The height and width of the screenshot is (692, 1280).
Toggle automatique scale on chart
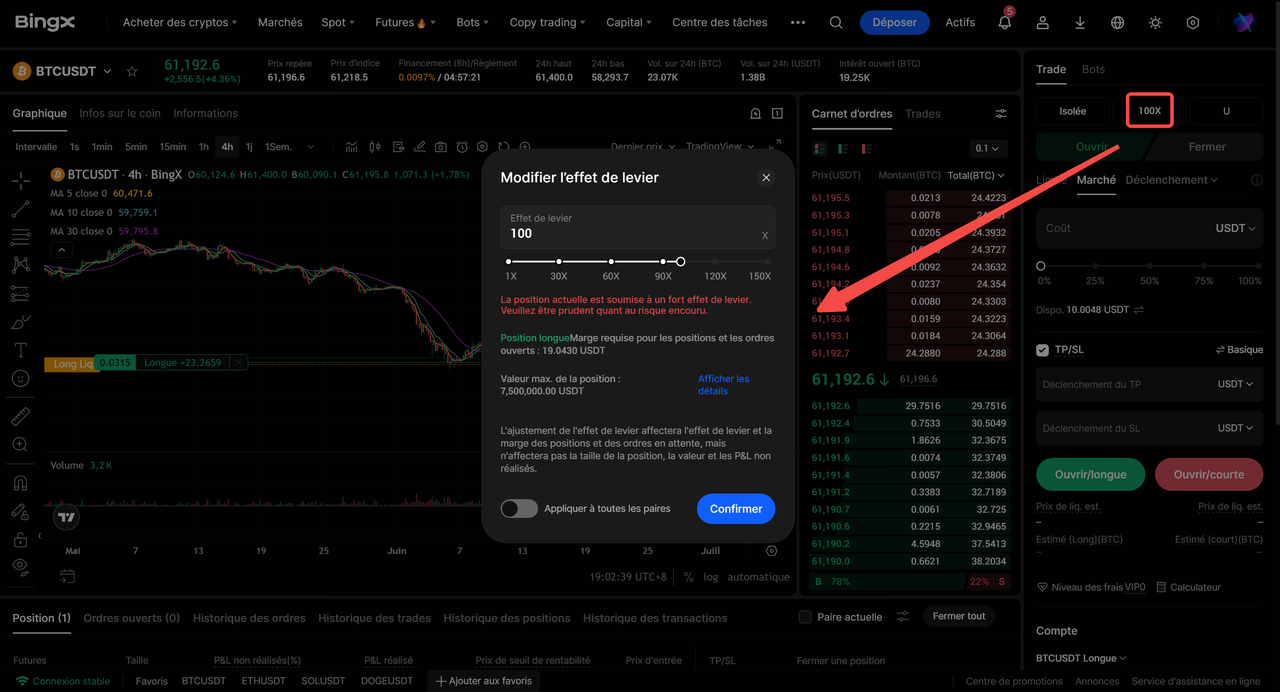click(x=758, y=577)
